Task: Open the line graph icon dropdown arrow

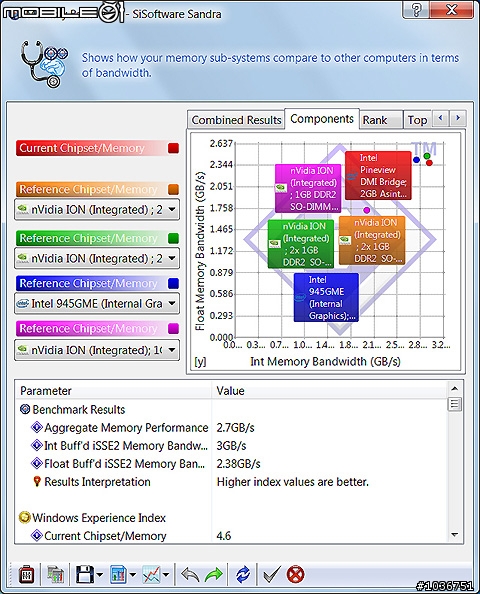Action: pos(166,575)
